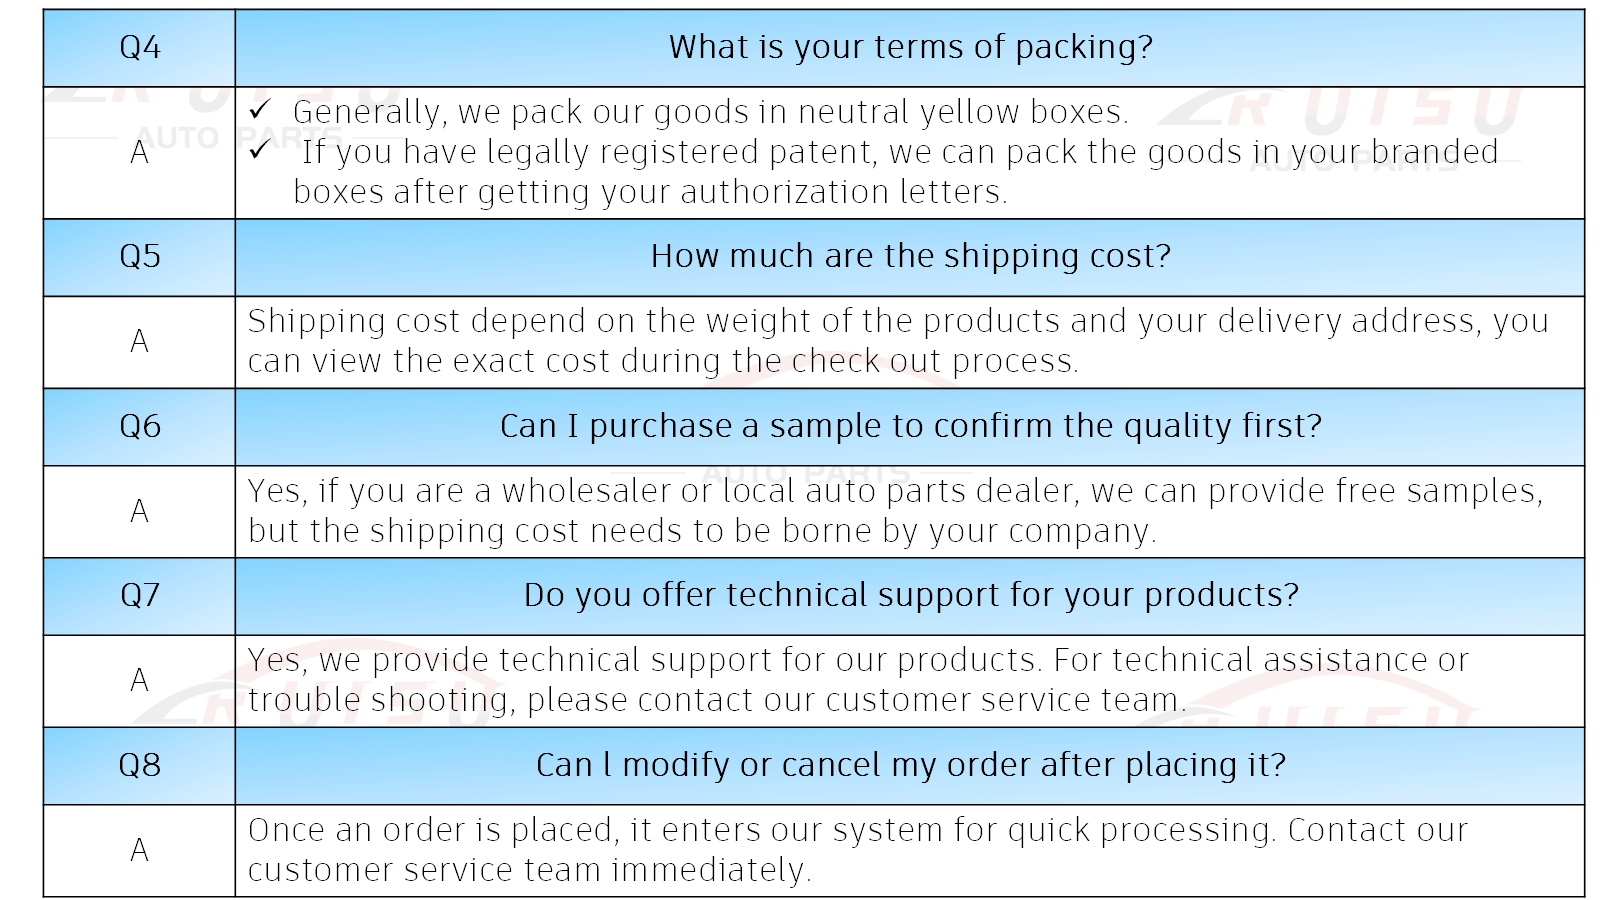Click the Q4 label cell

click(139, 48)
